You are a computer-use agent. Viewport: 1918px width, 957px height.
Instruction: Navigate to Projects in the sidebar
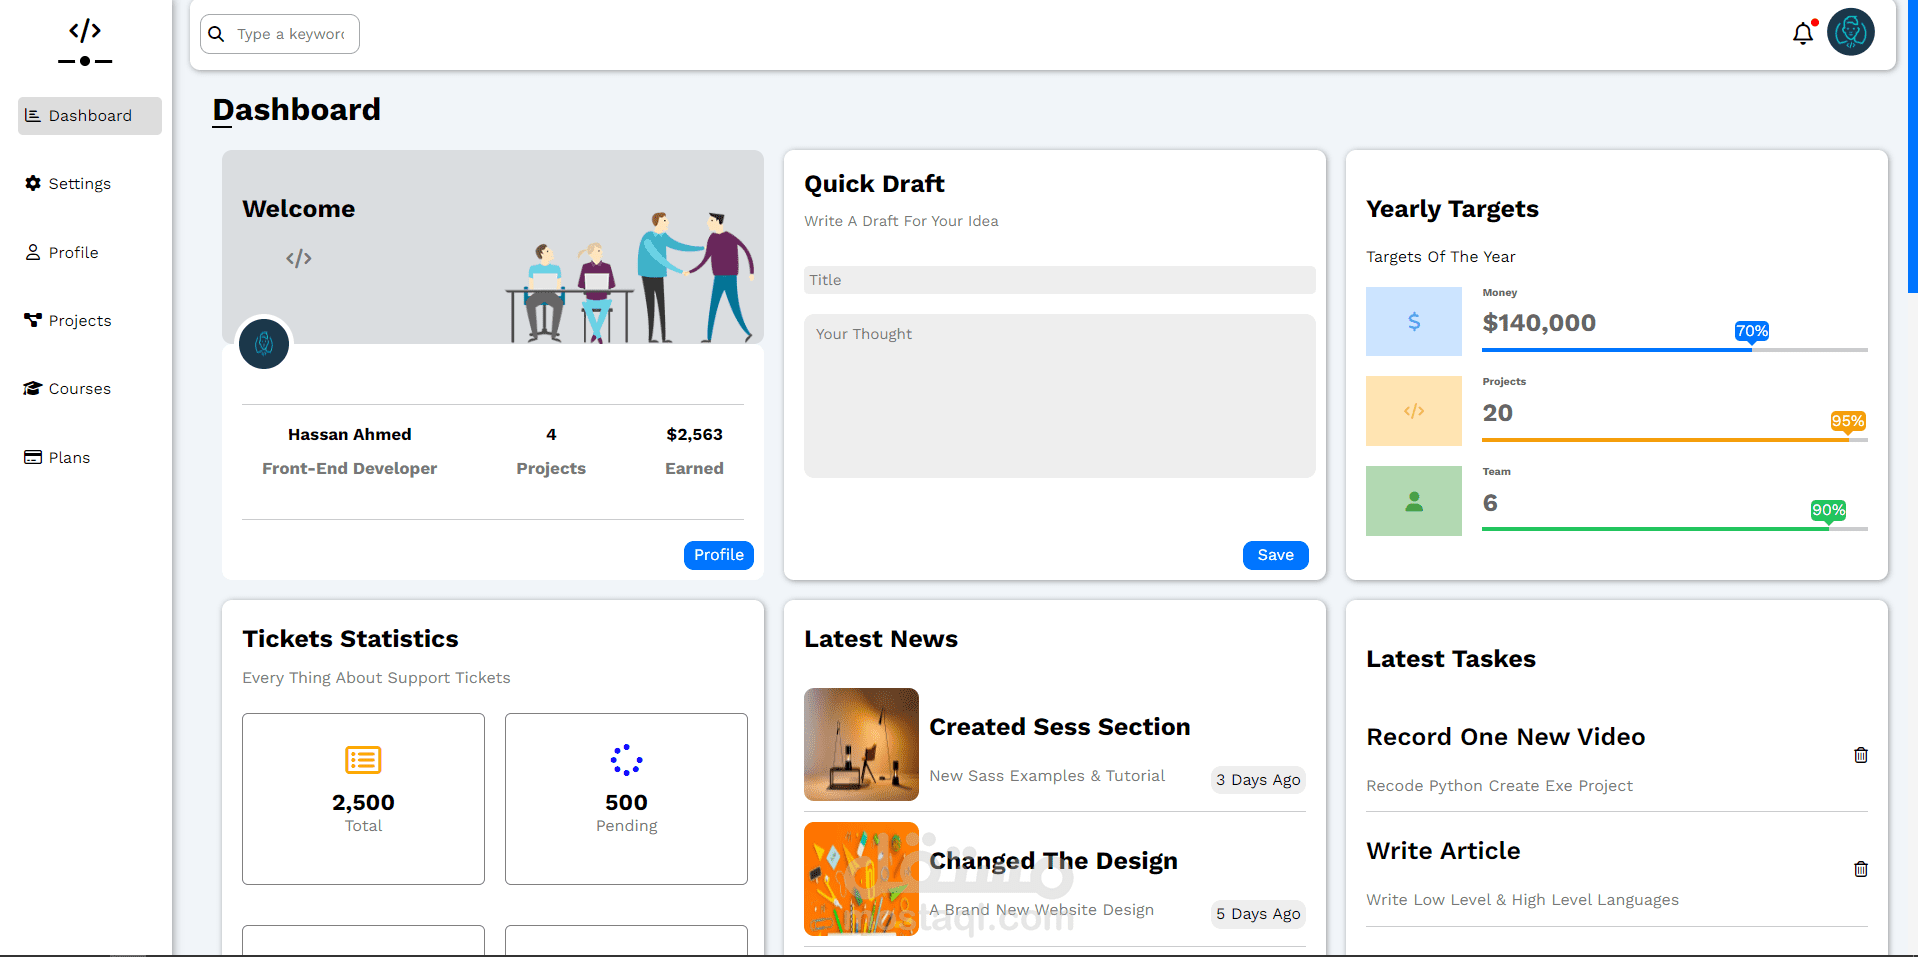(x=90, y=321)
